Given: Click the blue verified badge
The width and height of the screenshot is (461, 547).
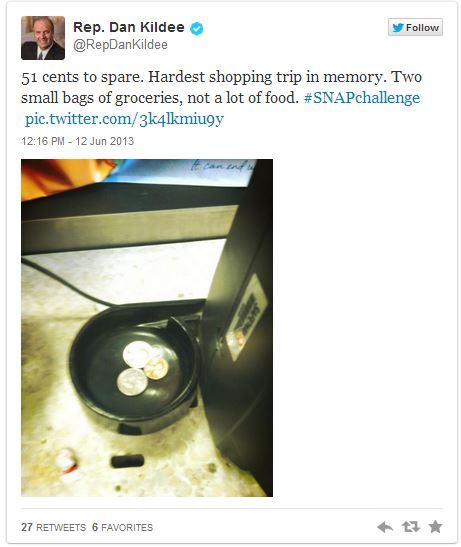Looking at the screenshot, I should coord(196,28).
